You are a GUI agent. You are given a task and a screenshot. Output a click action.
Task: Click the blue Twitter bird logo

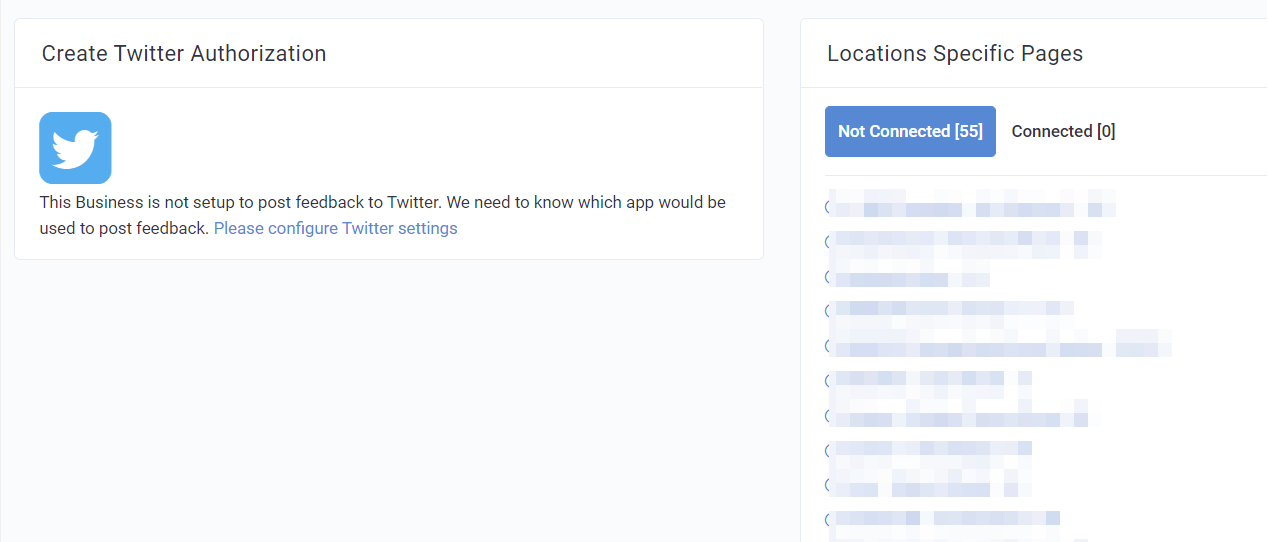(75, 148)
